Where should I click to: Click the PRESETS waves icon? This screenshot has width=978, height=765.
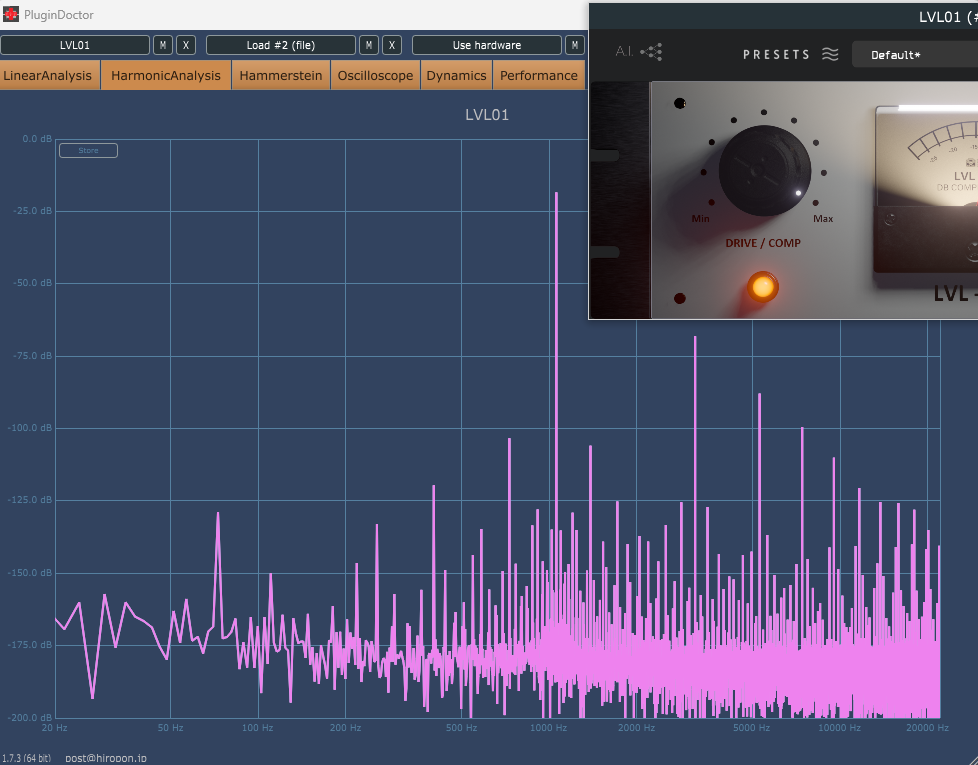[x=830, y=54]
